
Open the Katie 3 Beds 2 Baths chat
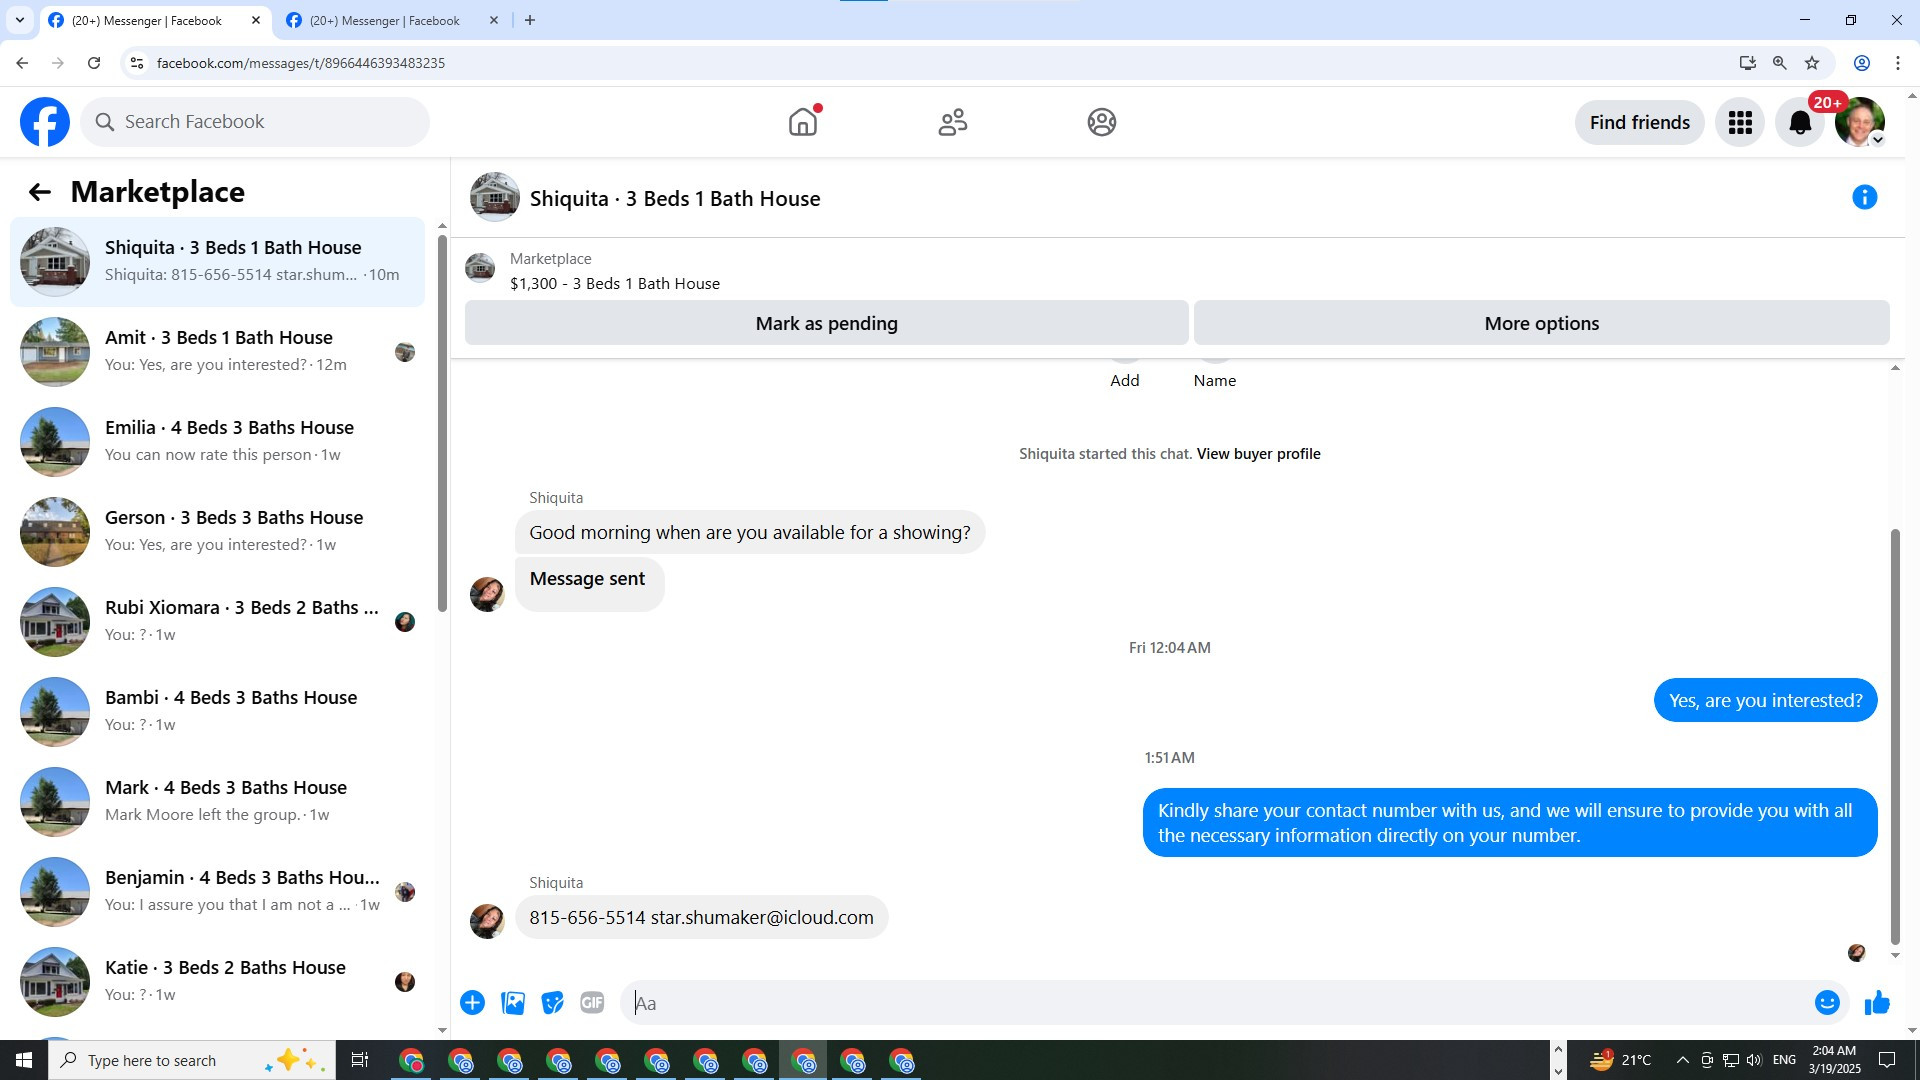coord(217,982)
